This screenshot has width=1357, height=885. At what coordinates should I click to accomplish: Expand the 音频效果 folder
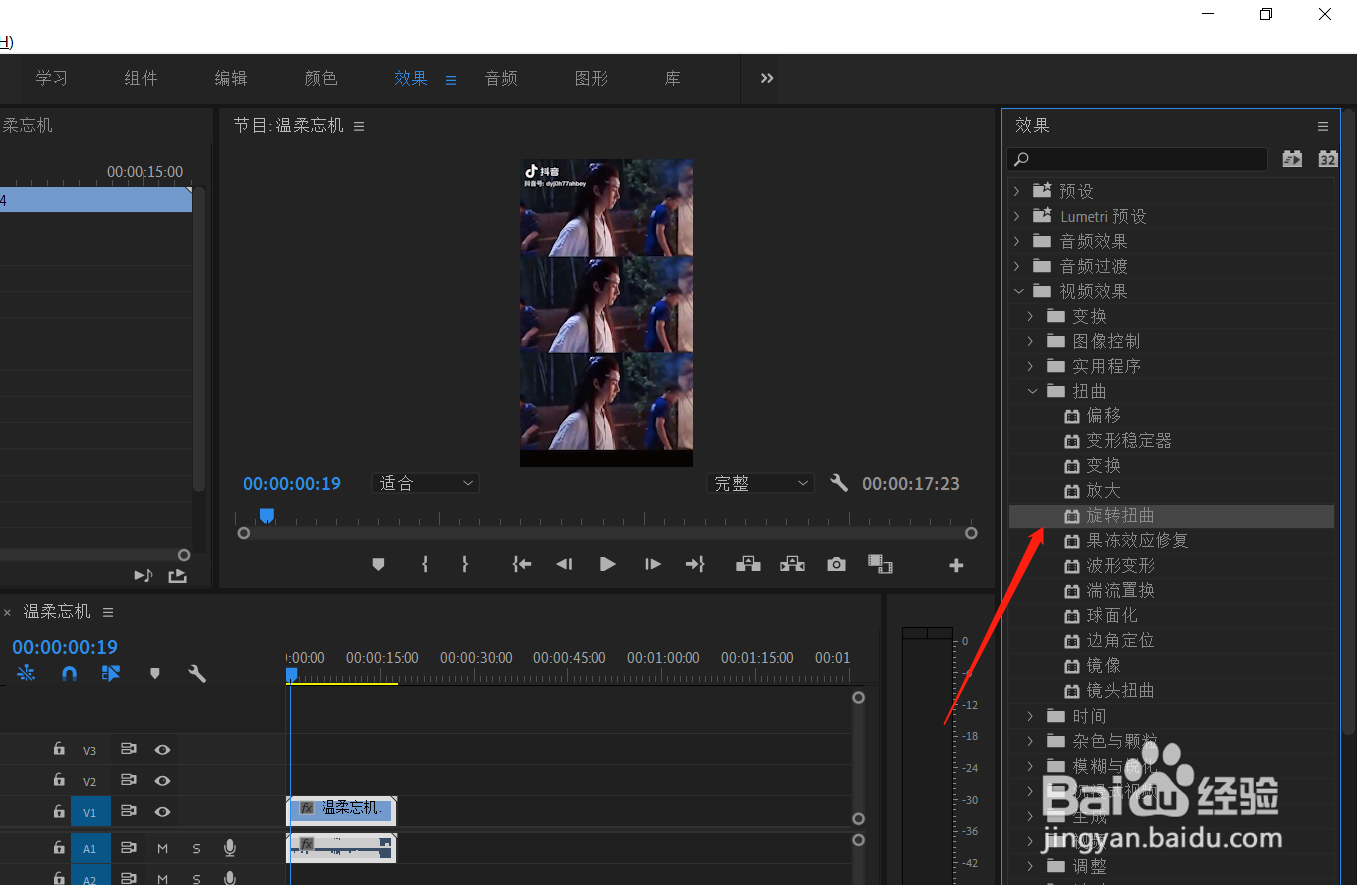[x=1017, y=240]
